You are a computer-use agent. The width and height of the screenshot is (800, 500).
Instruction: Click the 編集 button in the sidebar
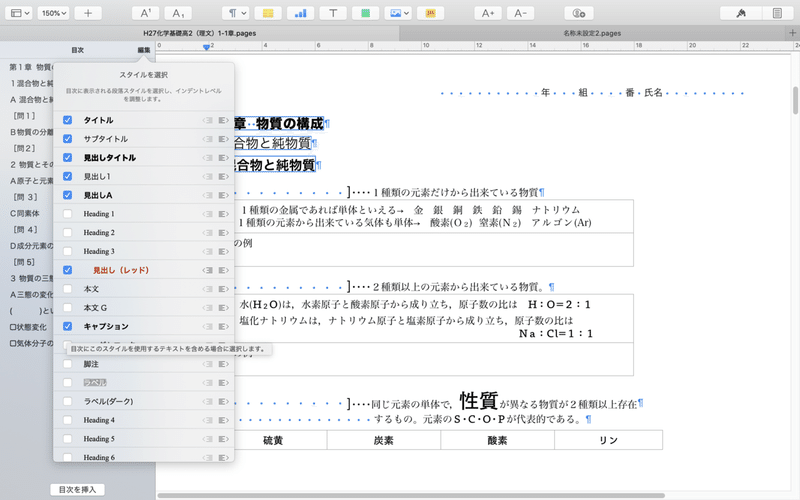point(144,50)
